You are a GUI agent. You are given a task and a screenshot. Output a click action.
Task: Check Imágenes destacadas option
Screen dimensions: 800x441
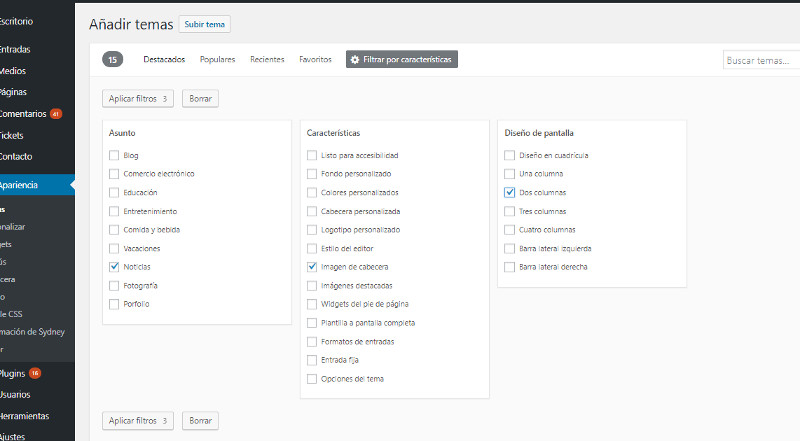click(x=312, y=286)
